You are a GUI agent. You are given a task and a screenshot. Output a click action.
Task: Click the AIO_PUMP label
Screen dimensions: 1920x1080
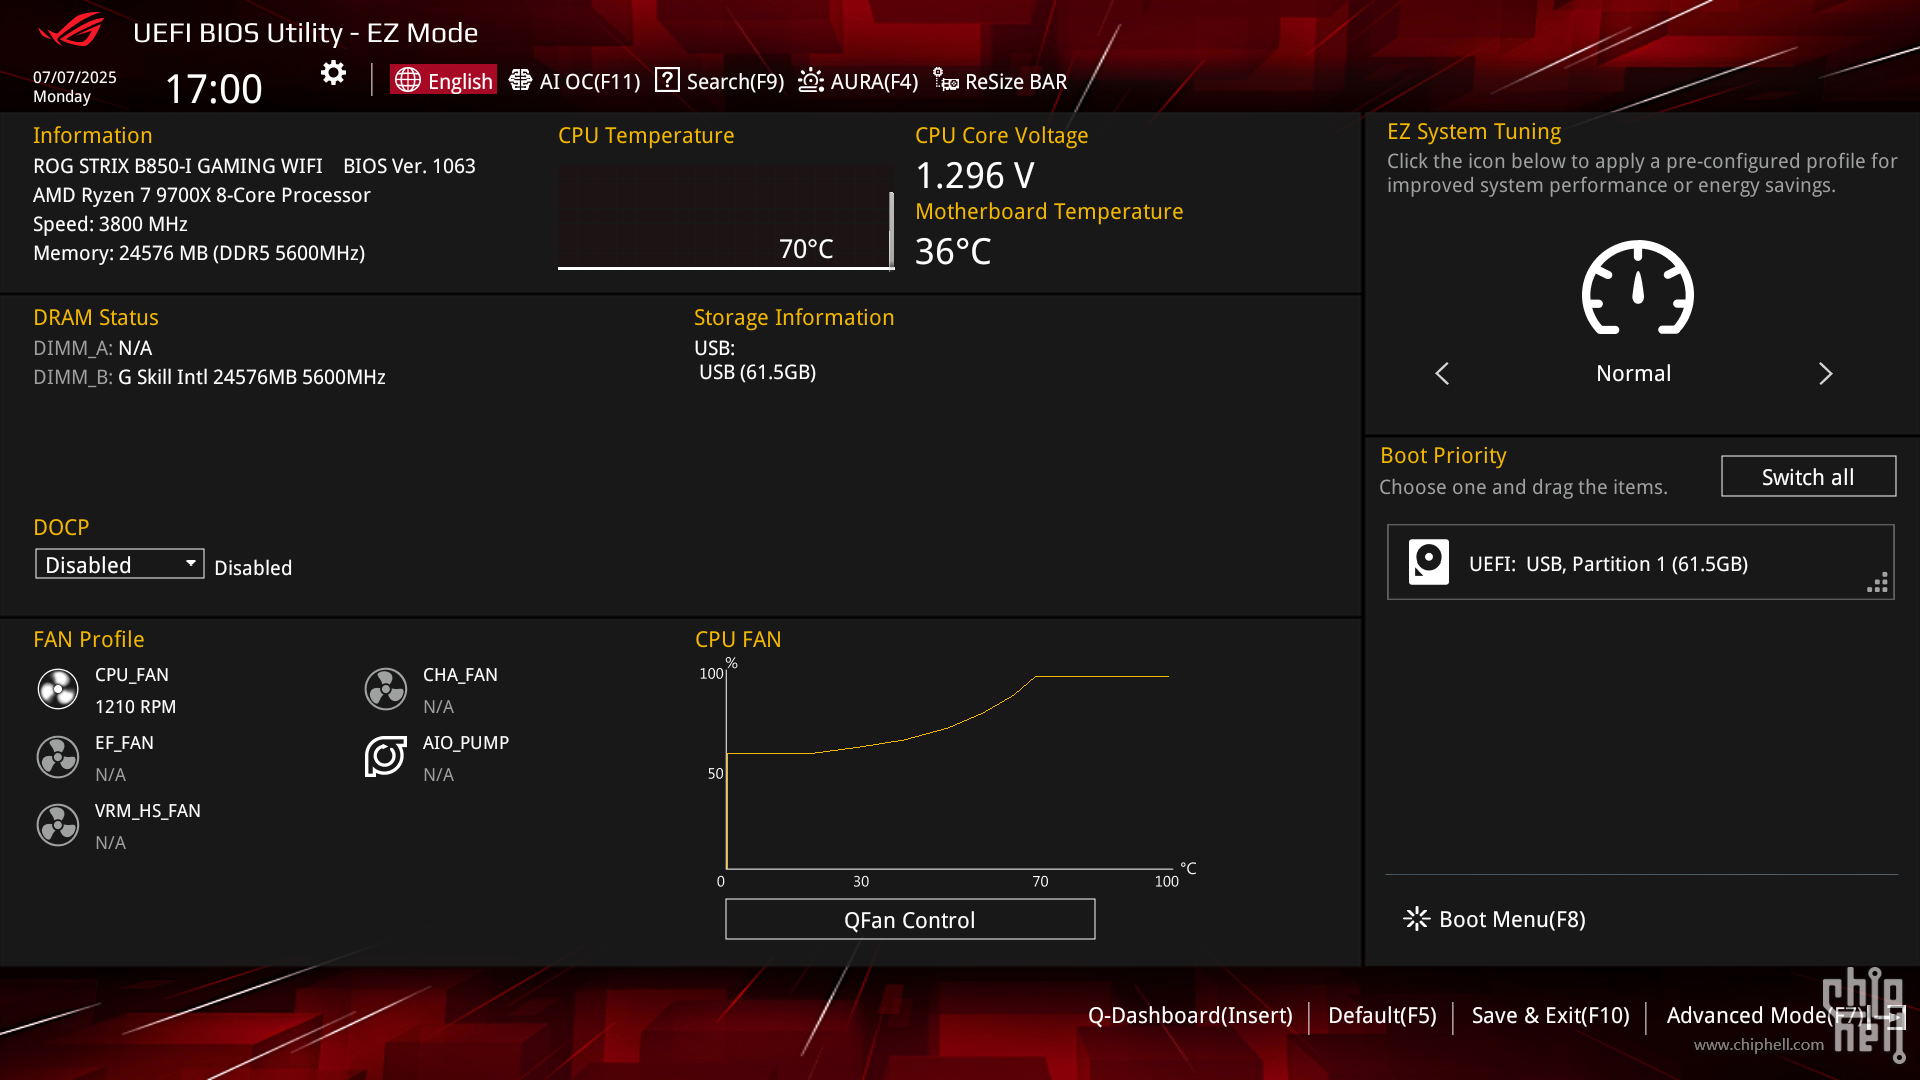point(465,742)
